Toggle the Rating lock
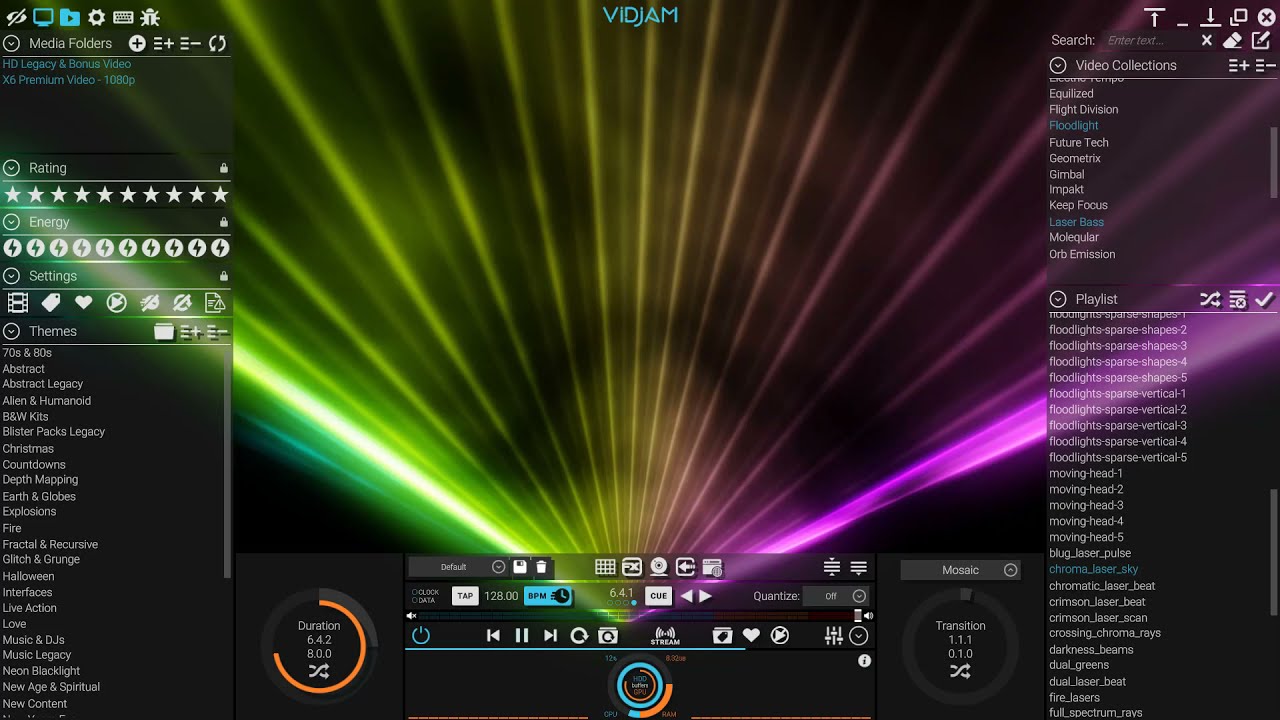 click(223, 168)
